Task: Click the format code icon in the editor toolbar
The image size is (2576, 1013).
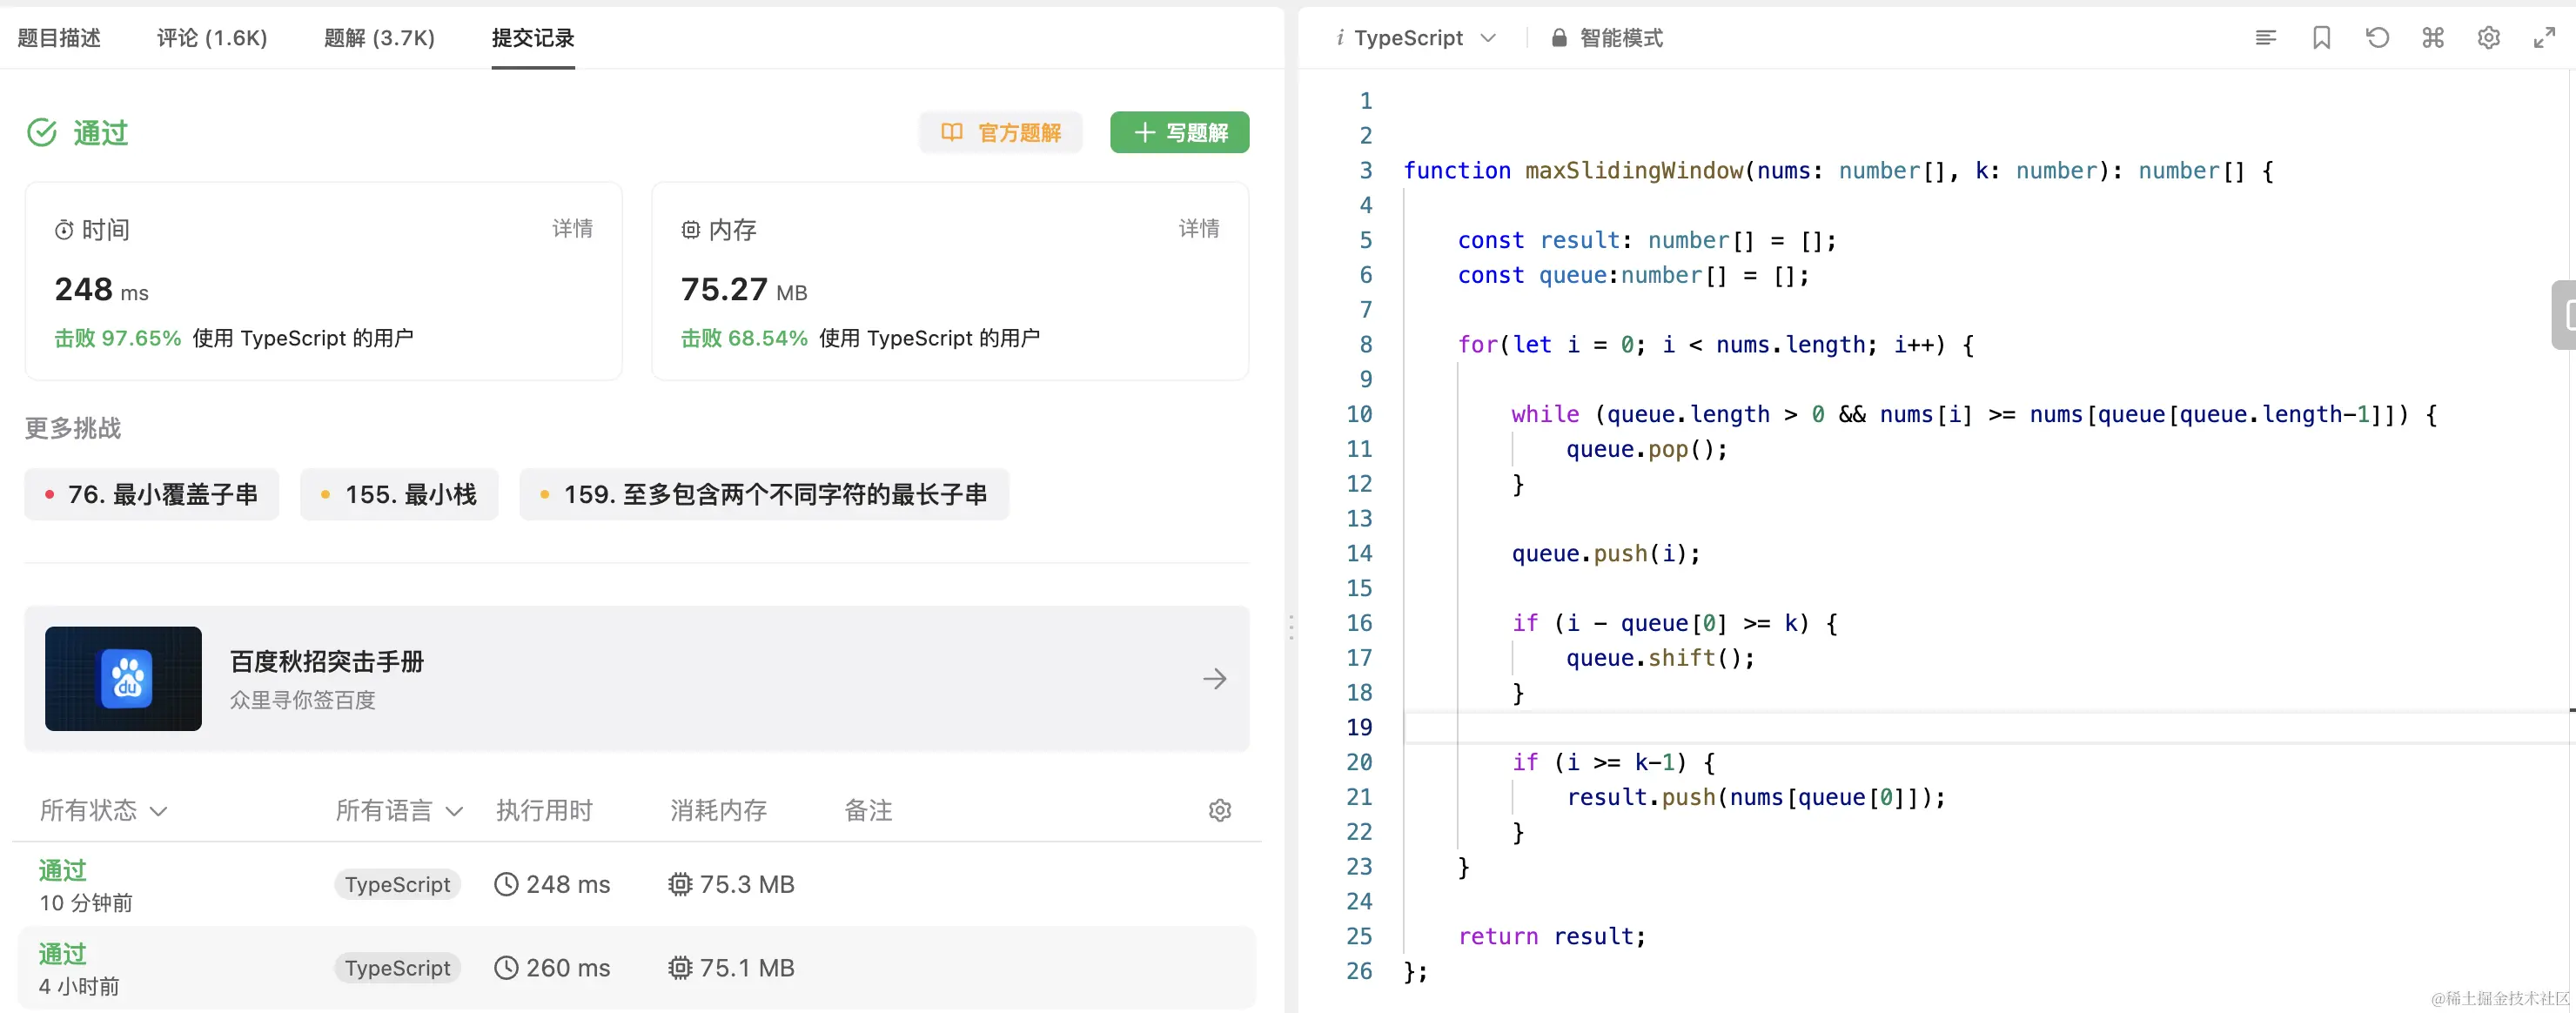Action: point(2265,38)
